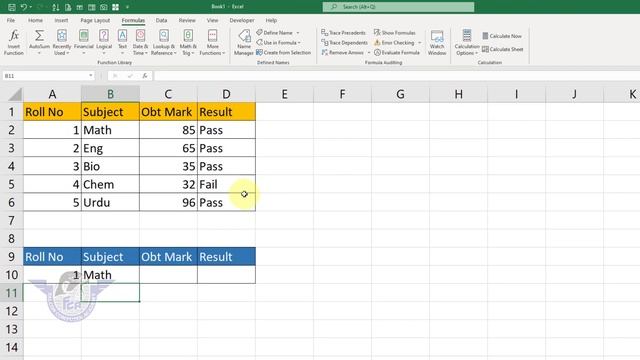Click the Undo arrow icon
The height and width of the screenshot is (360, 640).
[x=24, y=7]
